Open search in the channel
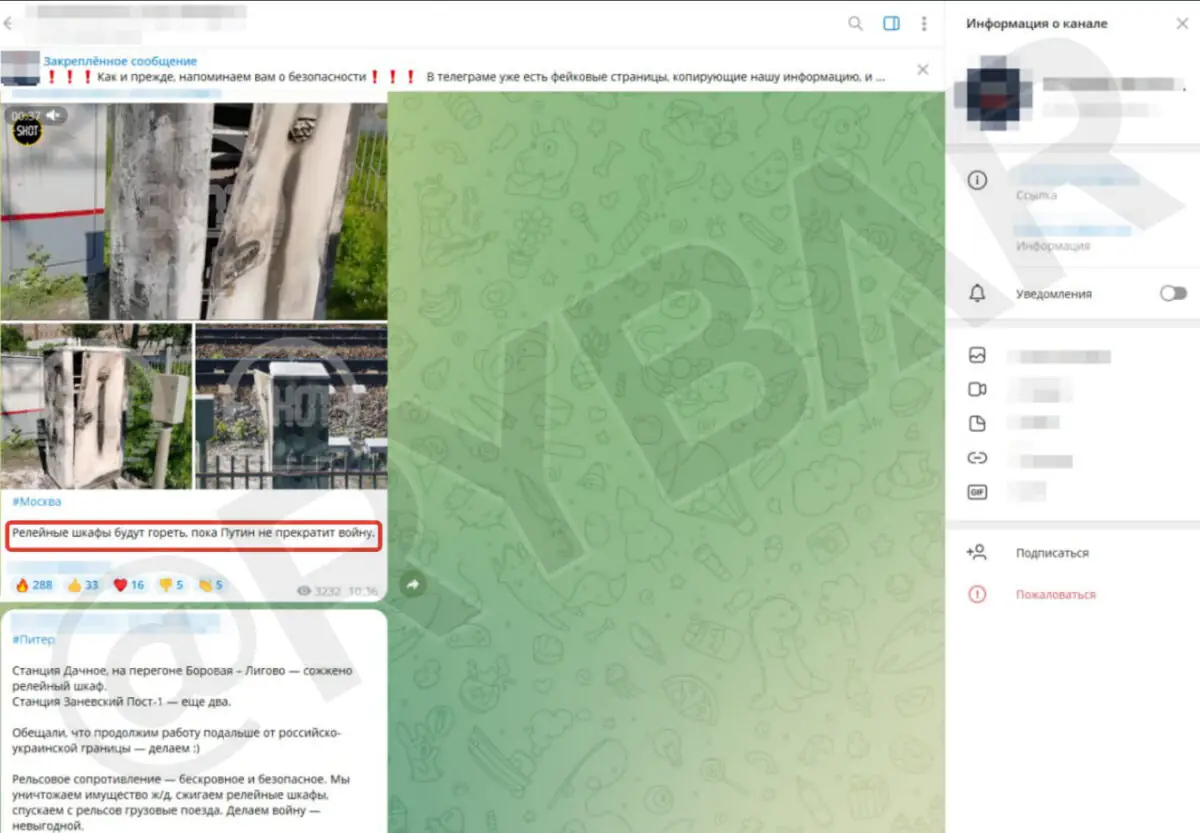This screenshot has width=1200, height=833. coord(855,23)
